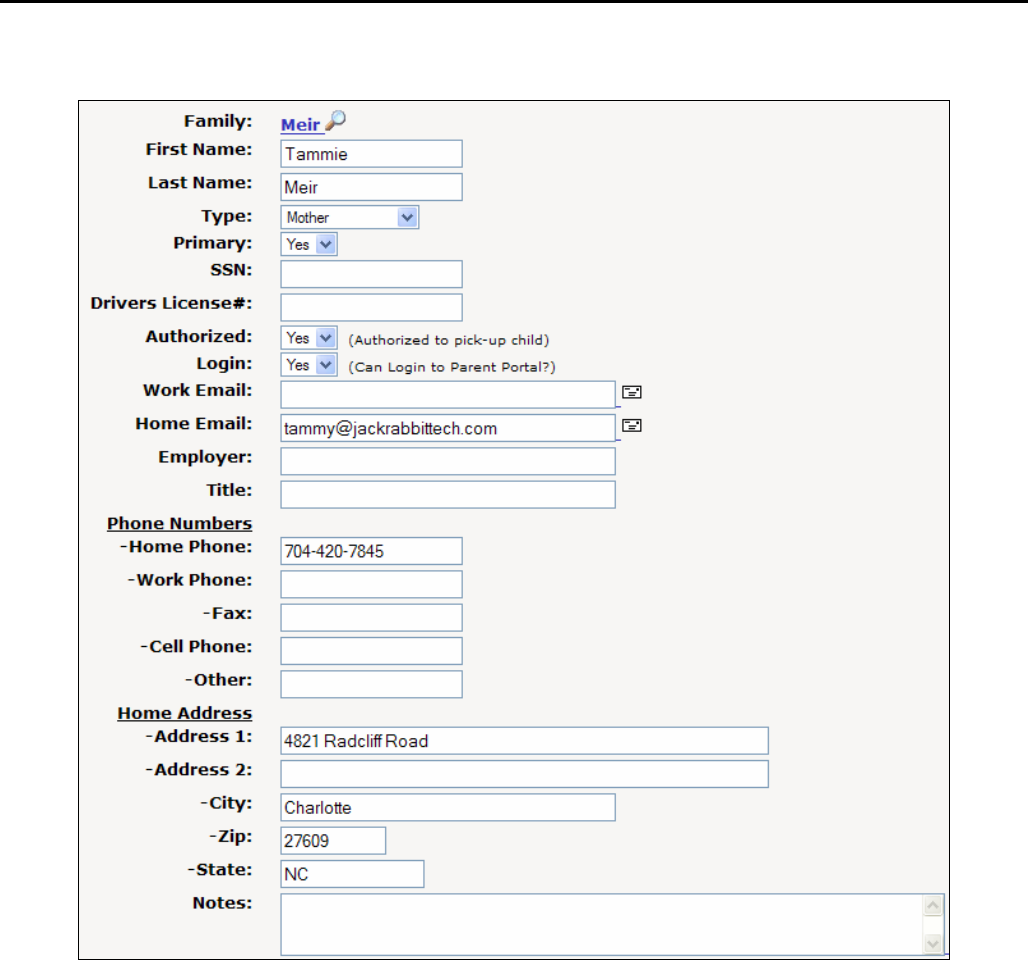The height and width of the screenshot is (960, 1028).
Task: Click the Phone Numbers section heading
Action: tap(180, 523)
